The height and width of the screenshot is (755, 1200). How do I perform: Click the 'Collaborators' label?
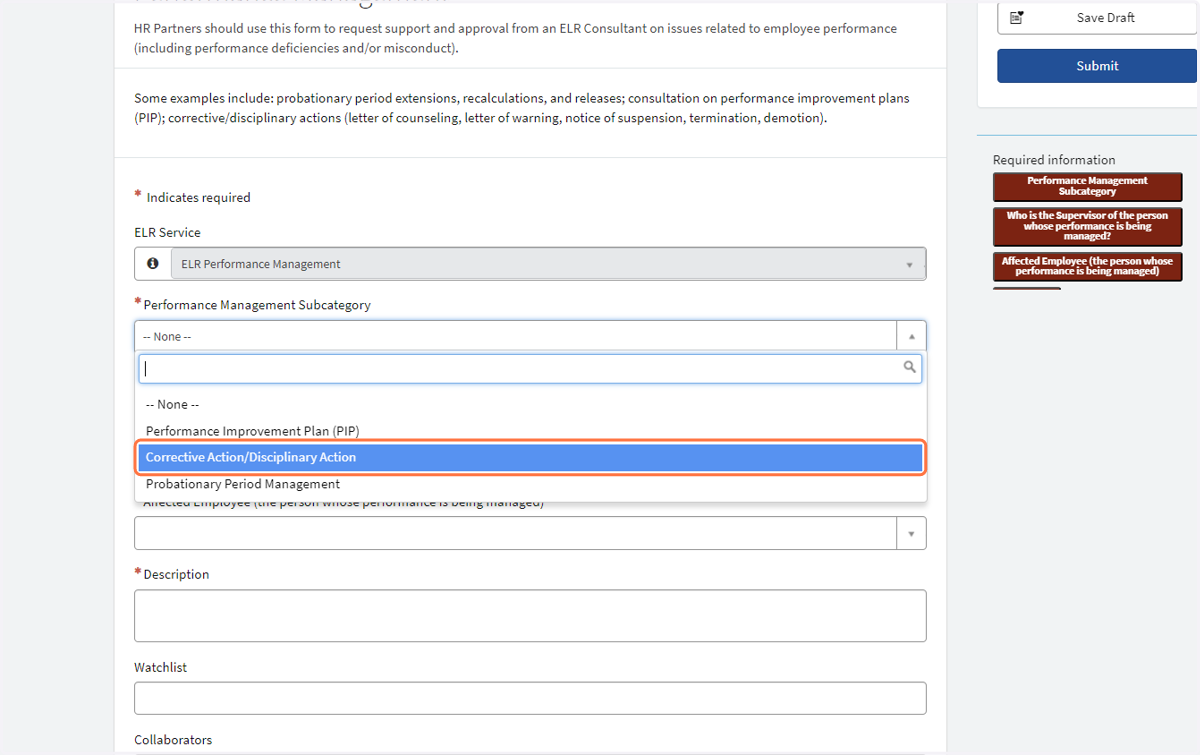pyautogui.click(x=173, y=740)
